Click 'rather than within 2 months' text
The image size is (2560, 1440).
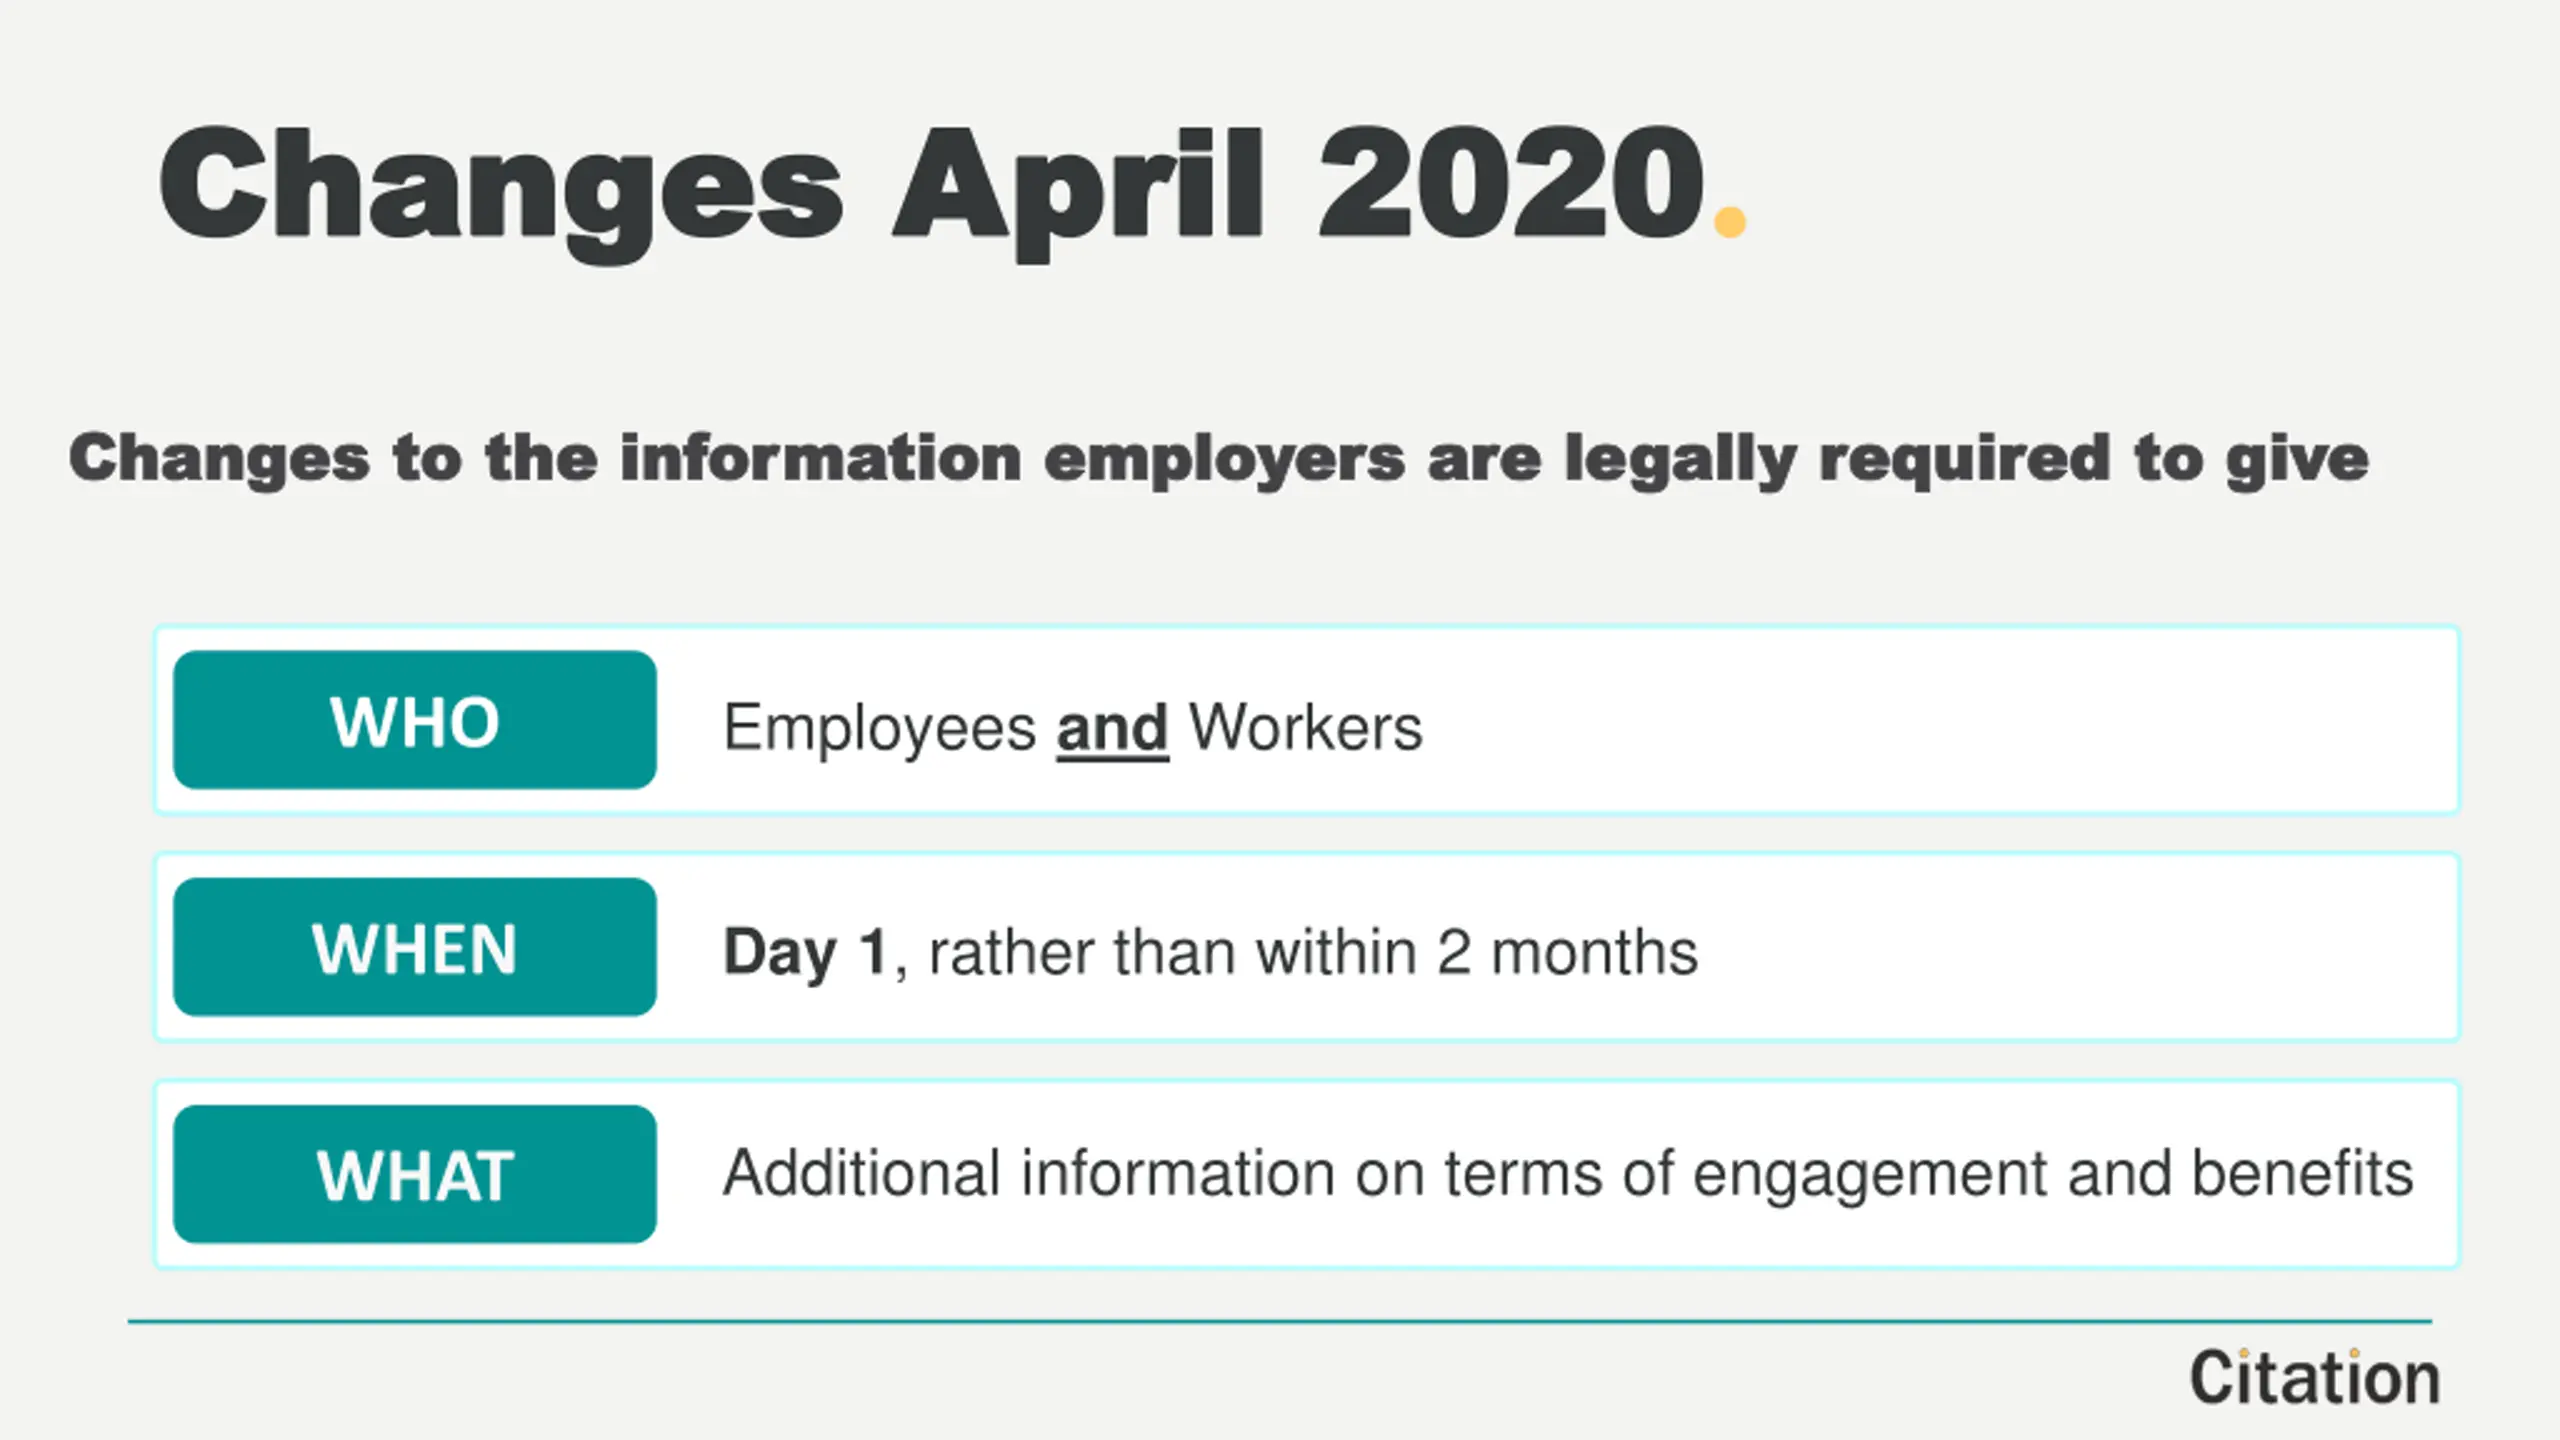click(x=1313, y=953)
